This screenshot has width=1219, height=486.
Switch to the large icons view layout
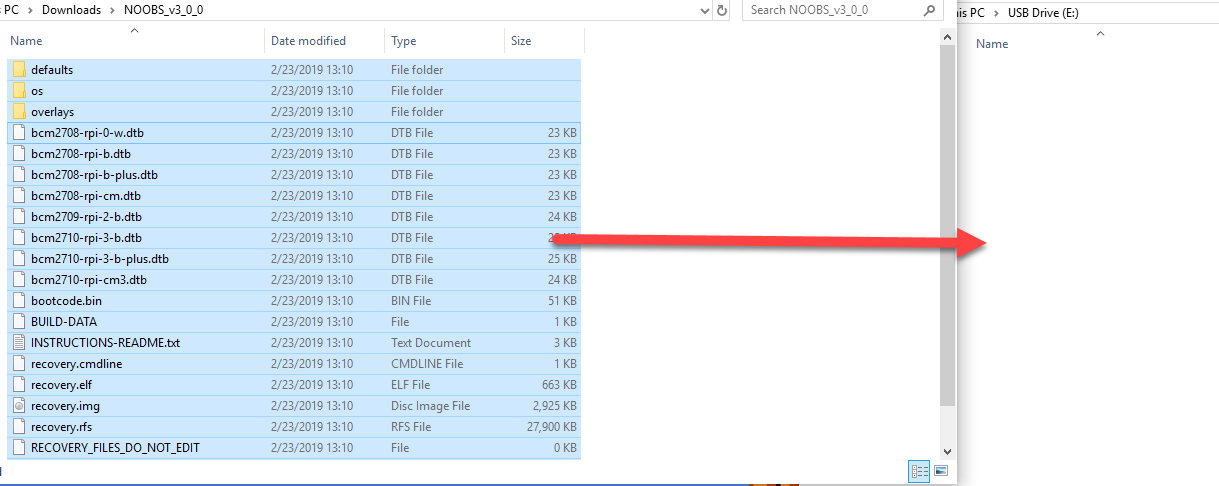pyautogui.click(x=940, y=470)
